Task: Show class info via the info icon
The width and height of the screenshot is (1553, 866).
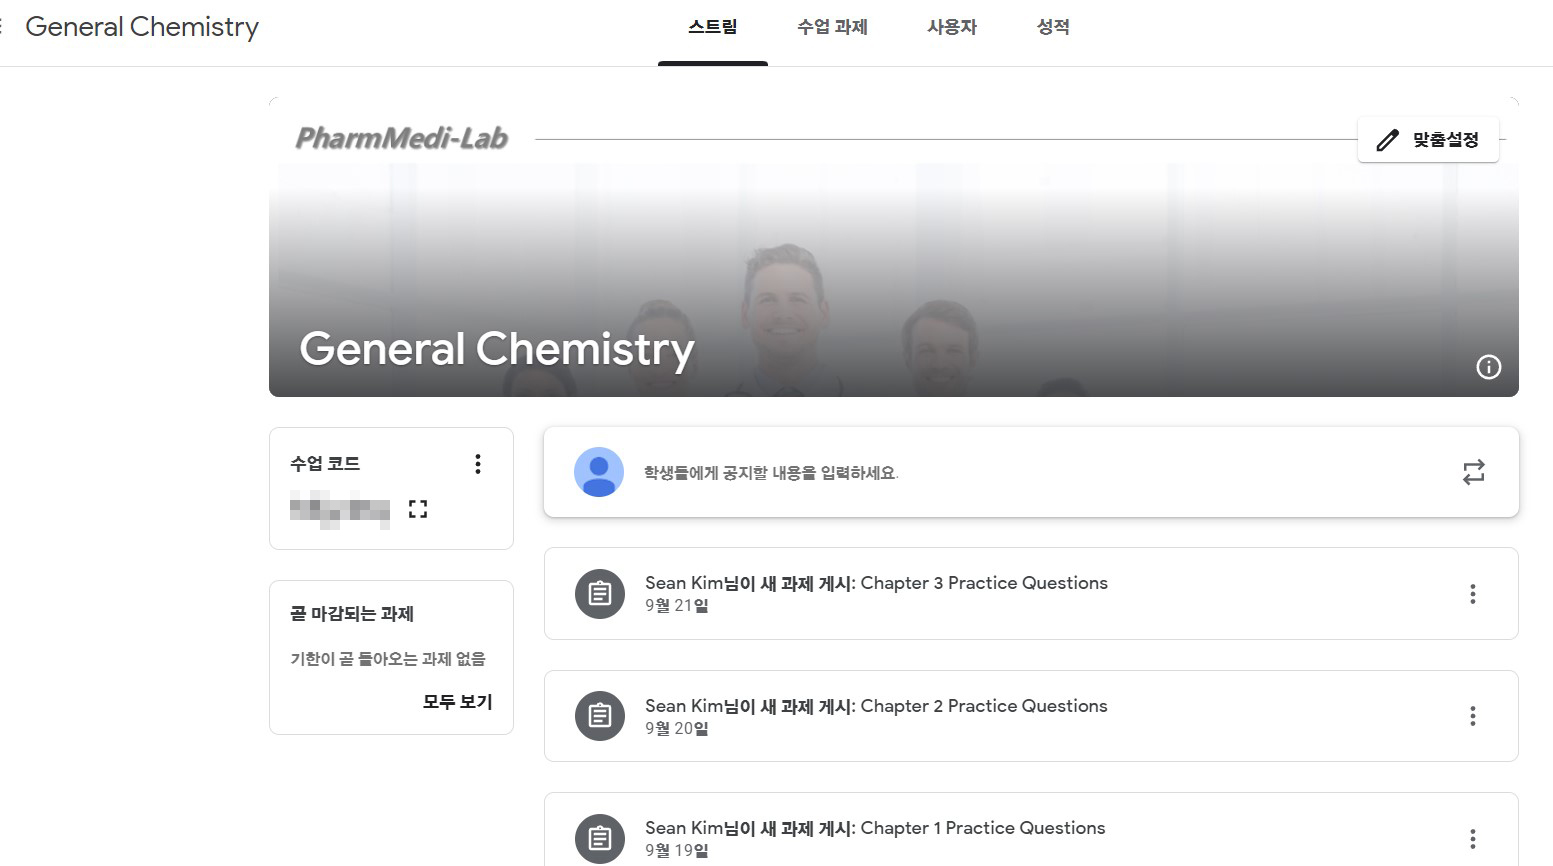Action: point(1488,367)
